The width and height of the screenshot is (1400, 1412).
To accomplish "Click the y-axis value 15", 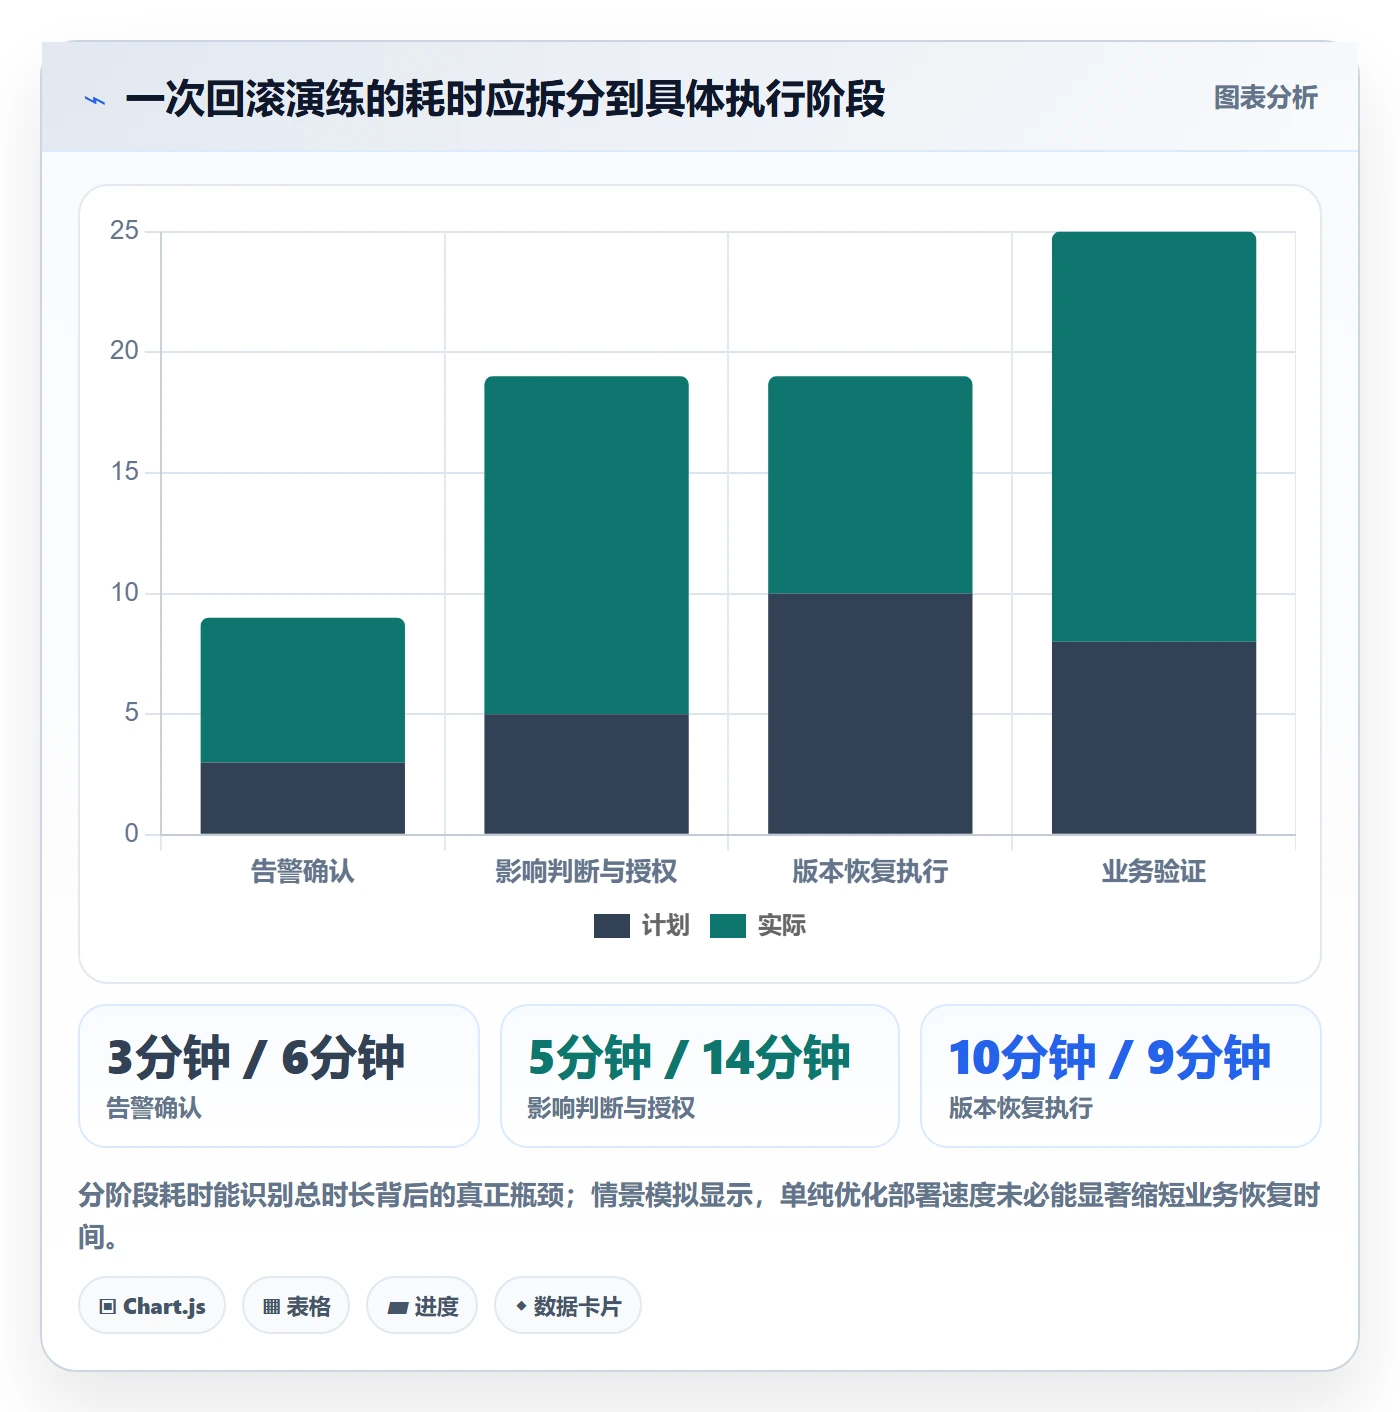I will [x=124, y=472].
